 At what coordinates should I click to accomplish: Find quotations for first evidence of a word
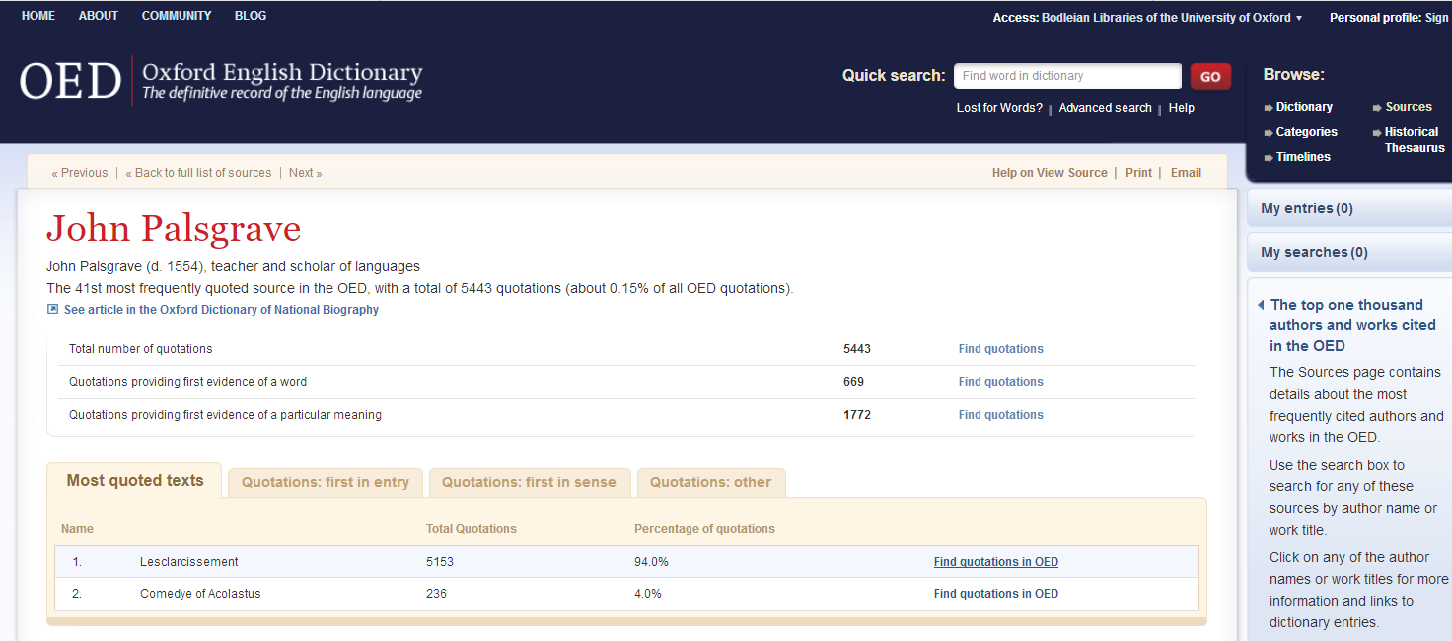point(1000,382)
